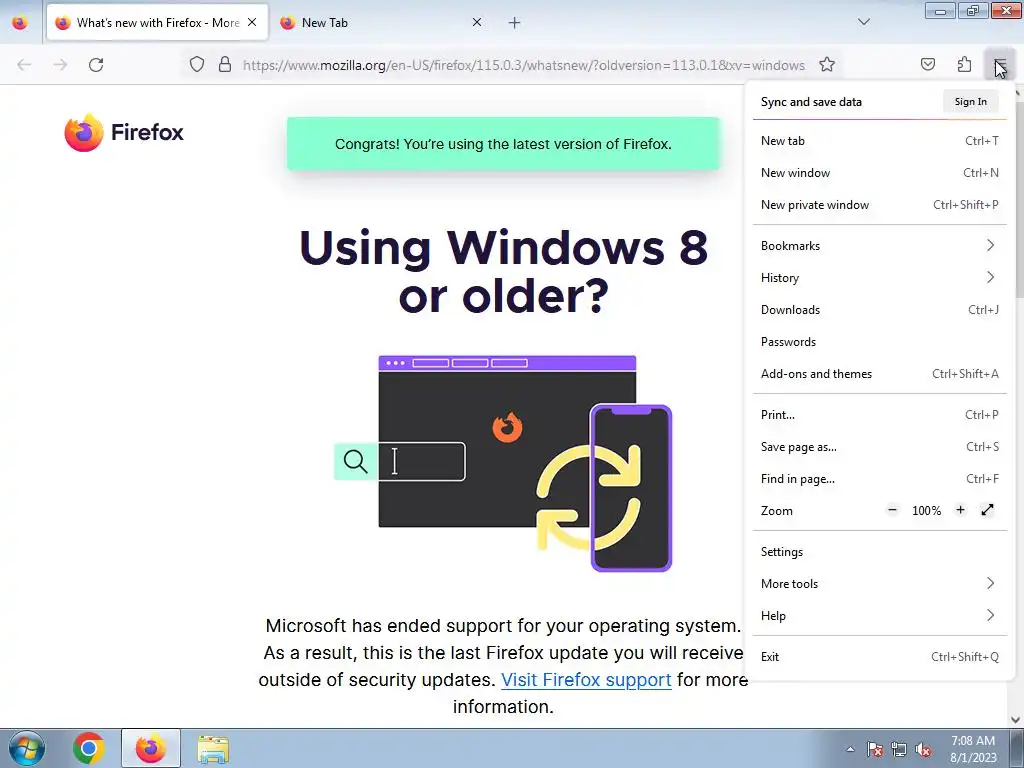Open Passwords from the menu

click(x=880, y=342)
